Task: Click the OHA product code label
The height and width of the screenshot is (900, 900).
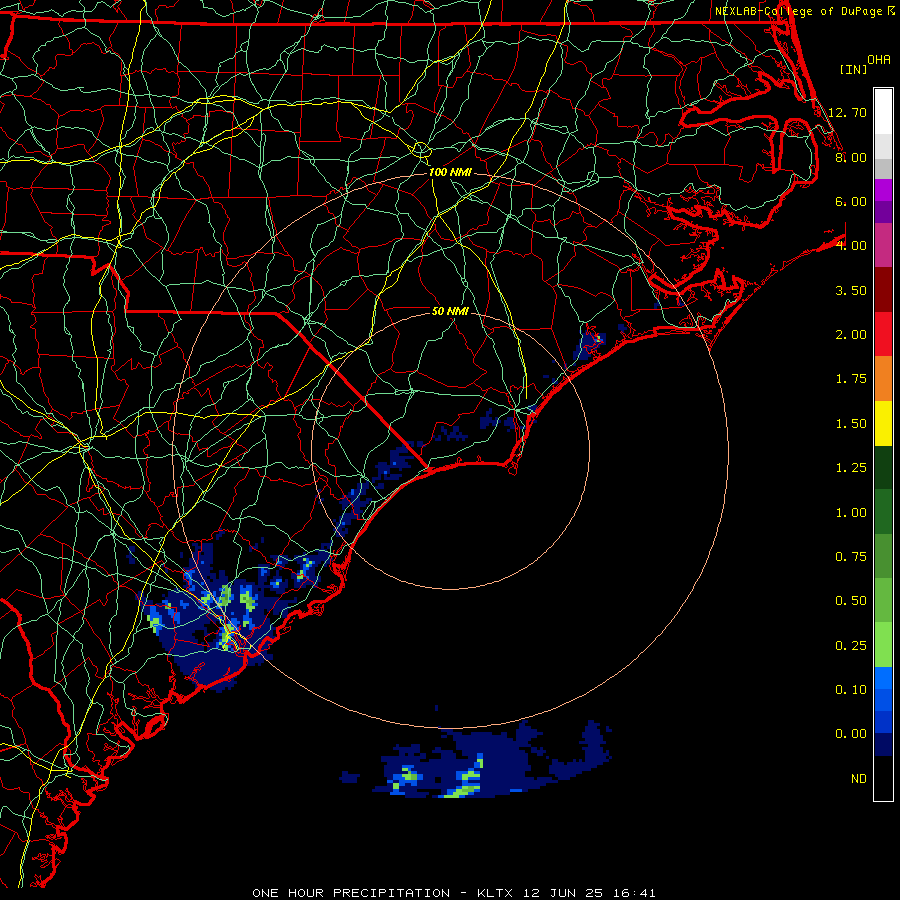Action: coord(879,60)
